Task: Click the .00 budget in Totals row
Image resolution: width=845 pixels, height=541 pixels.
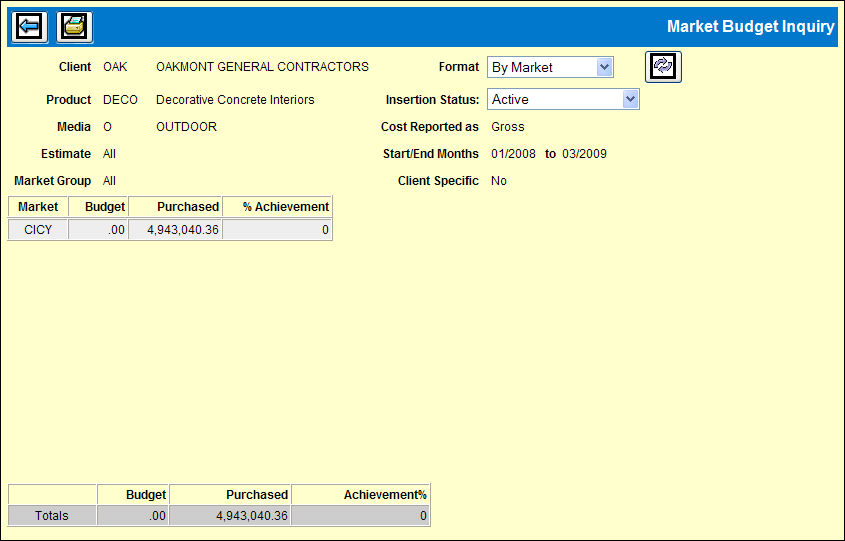Action: [x=133, y=516]
